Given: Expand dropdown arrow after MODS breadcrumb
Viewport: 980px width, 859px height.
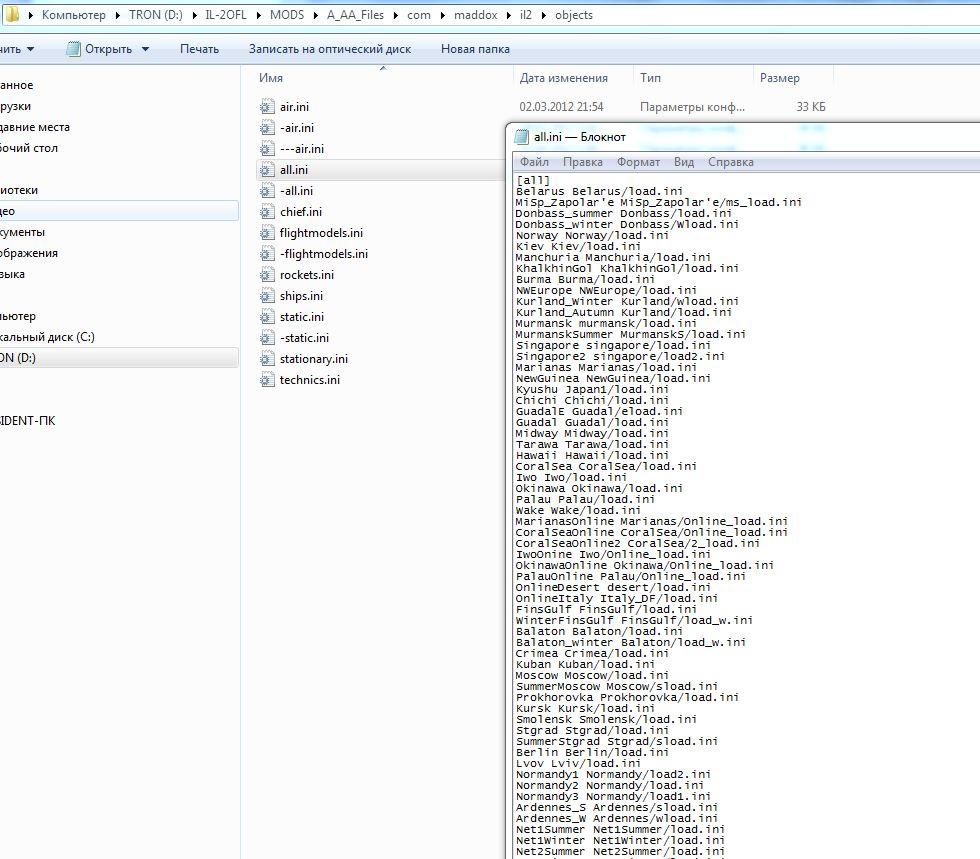Looking at the screenshot, I should pos(316,15).
